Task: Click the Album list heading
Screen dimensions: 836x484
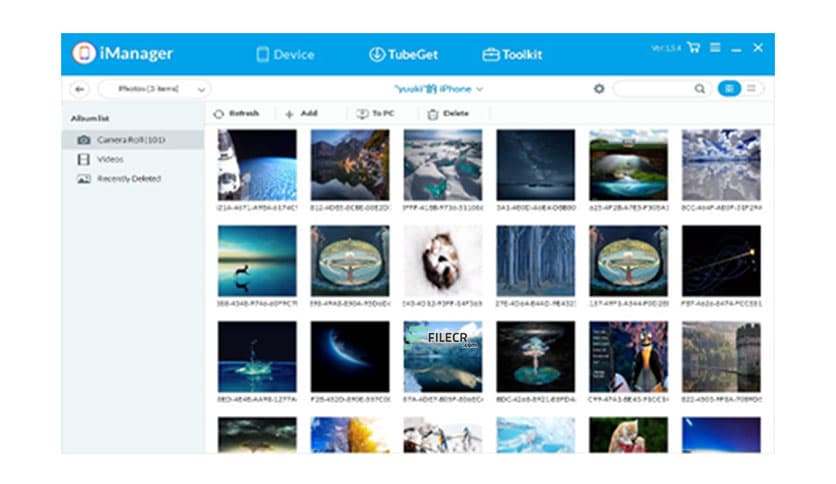Action: [x=90, y=118]
